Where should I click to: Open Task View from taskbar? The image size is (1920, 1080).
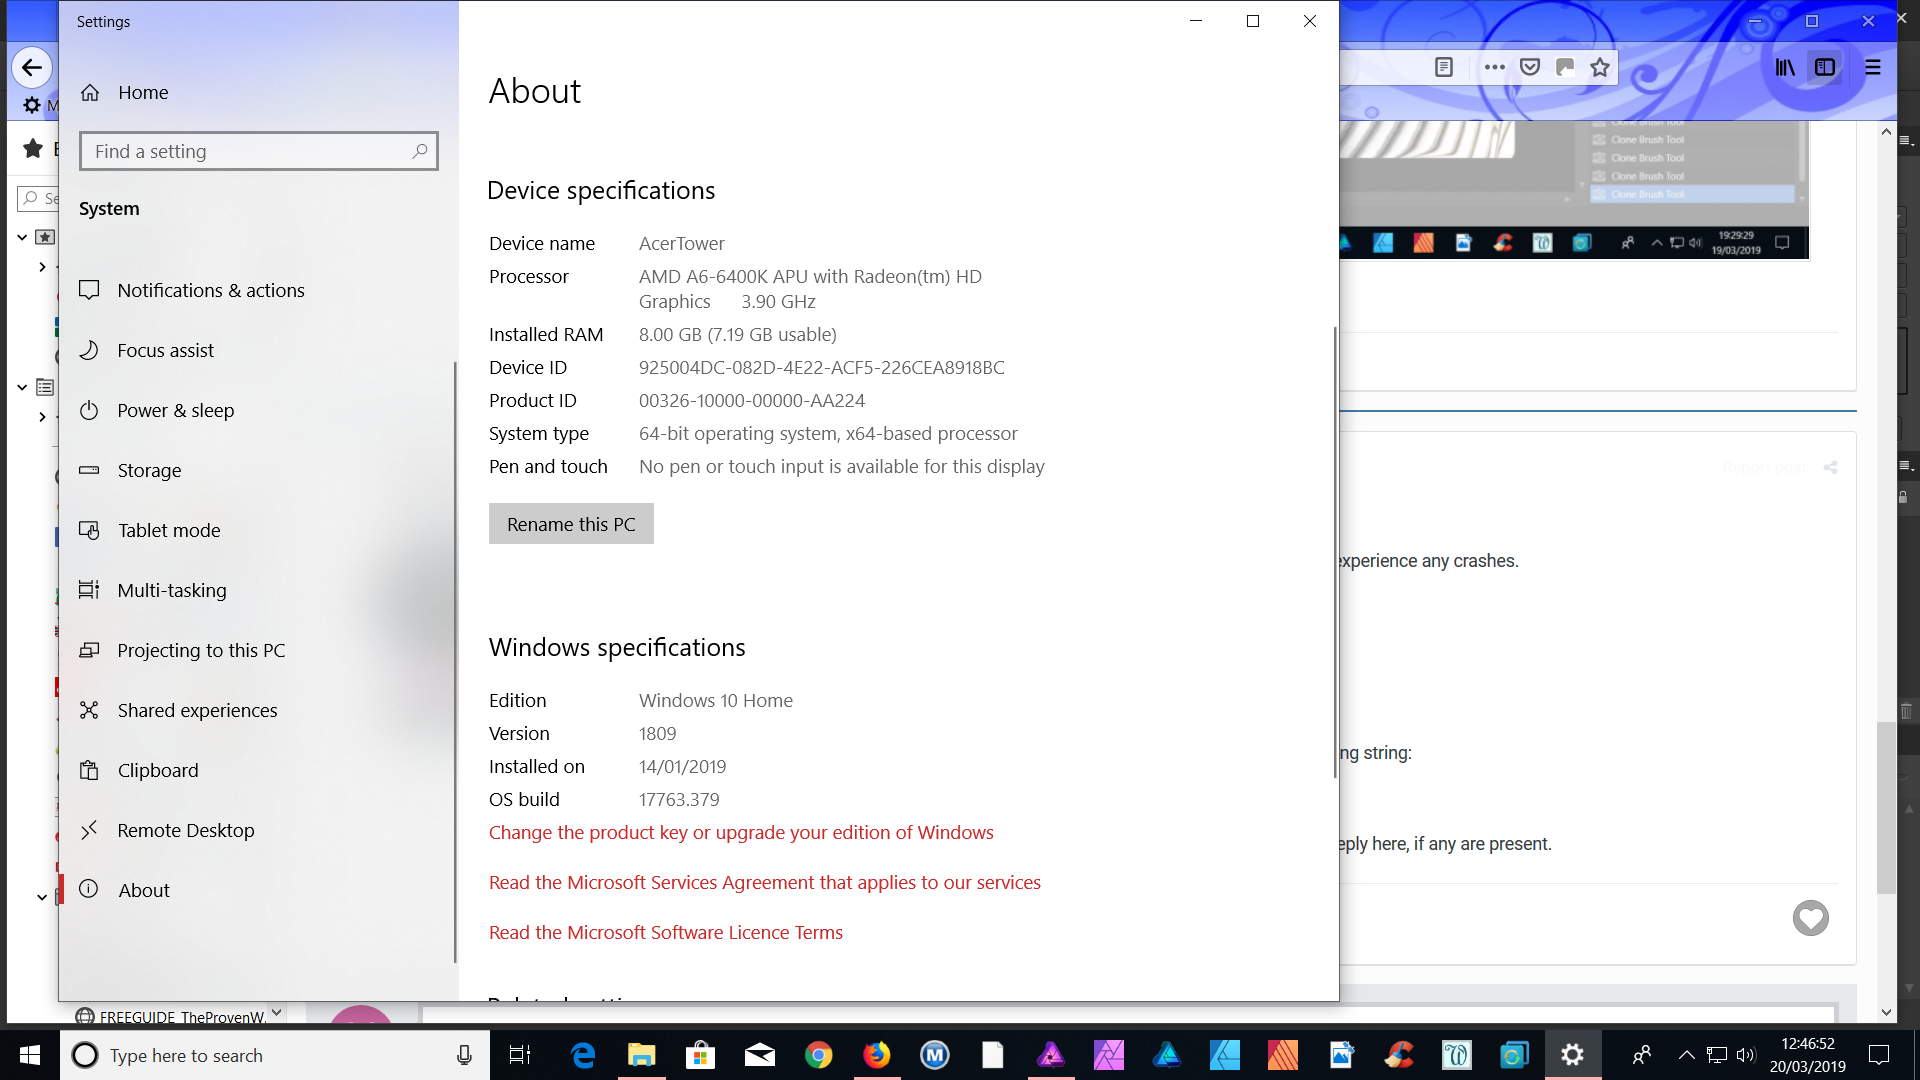point(520,1055)
